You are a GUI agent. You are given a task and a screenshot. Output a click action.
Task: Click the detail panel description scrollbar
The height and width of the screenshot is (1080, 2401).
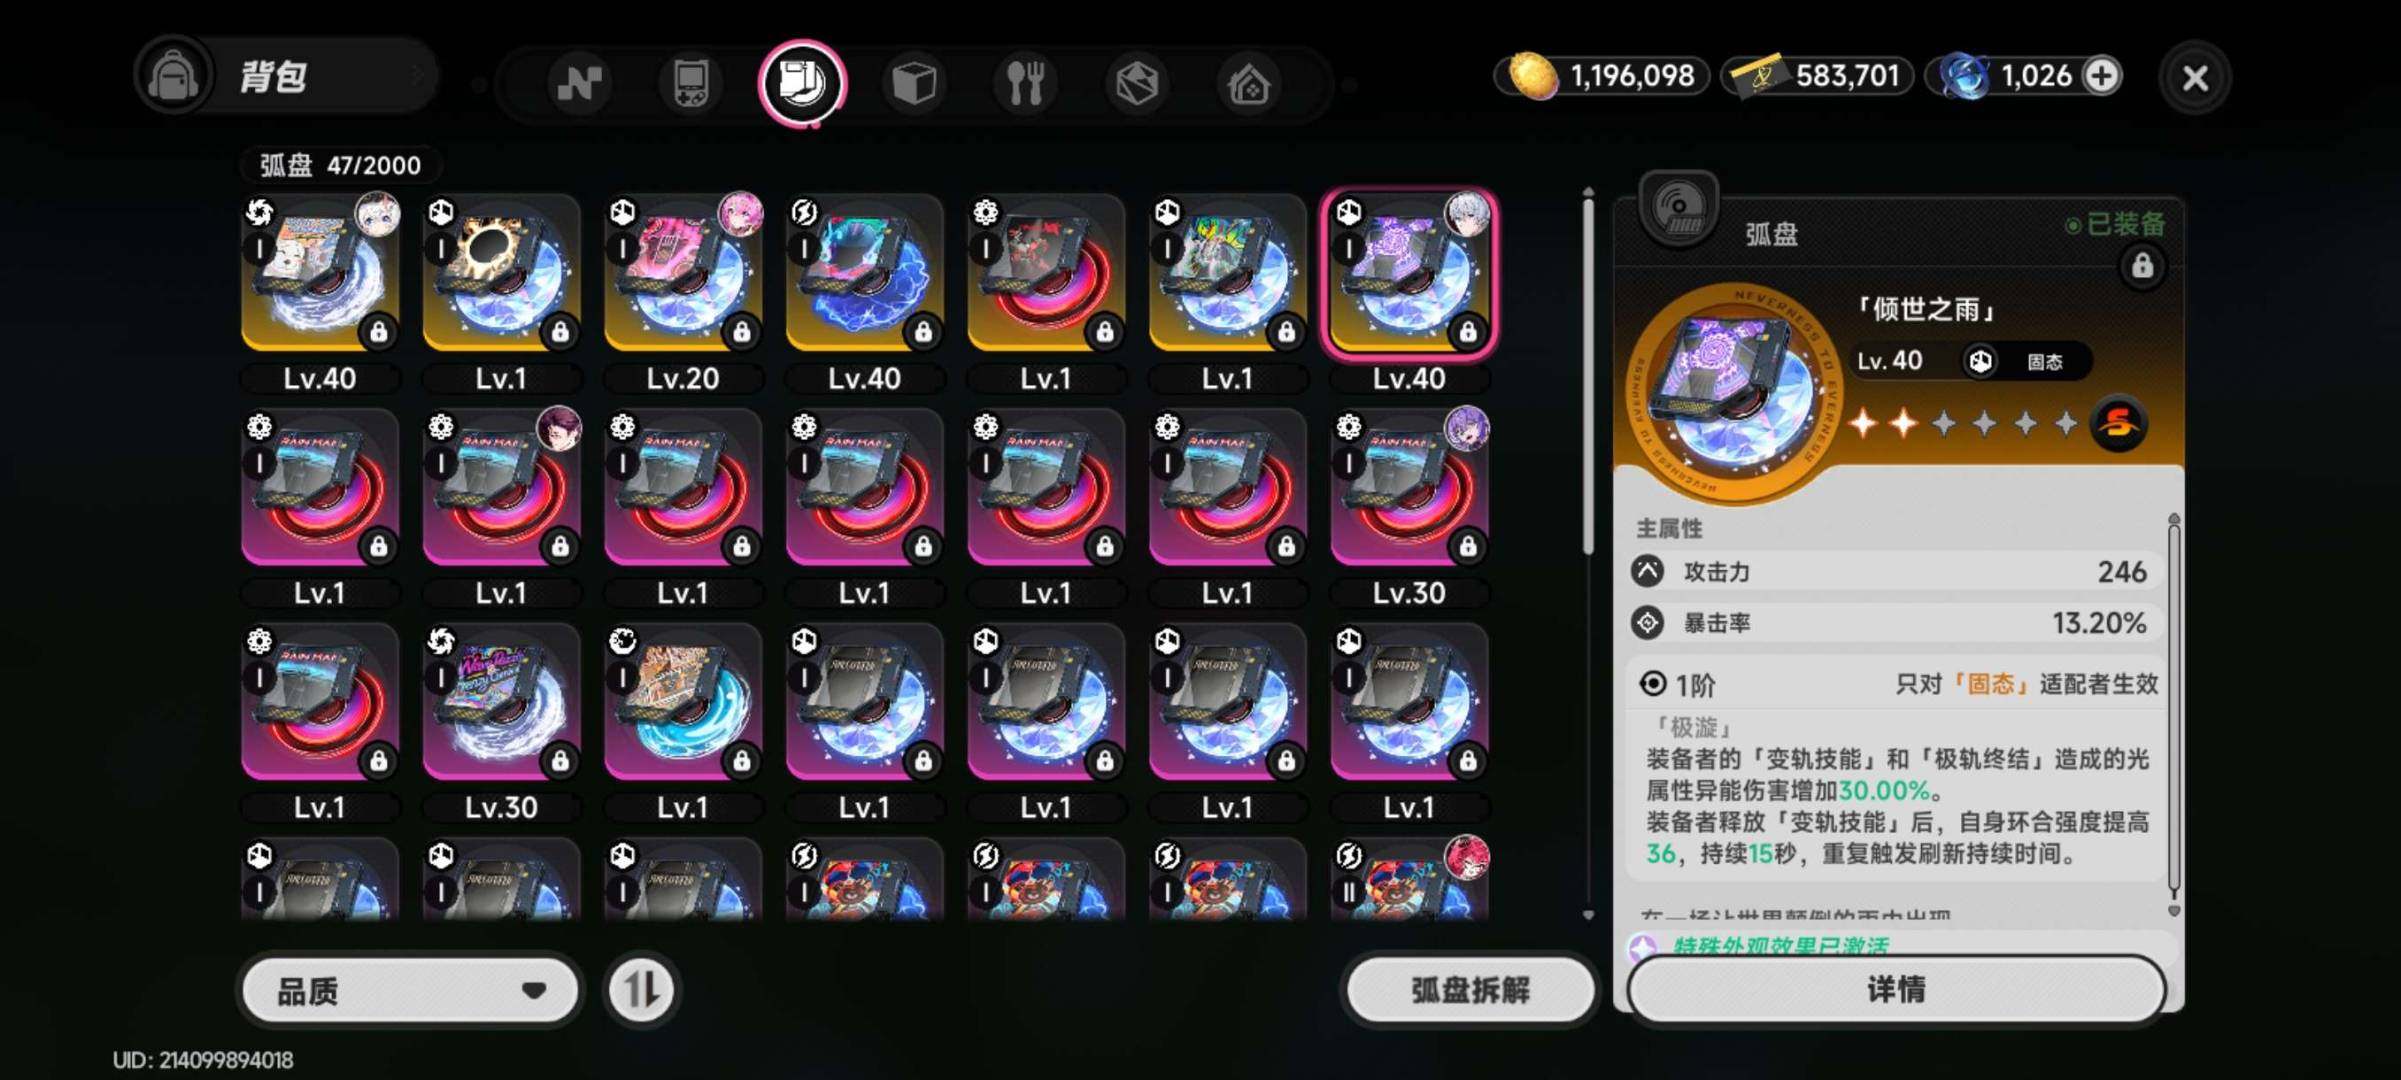click(x=2174, y=710)
